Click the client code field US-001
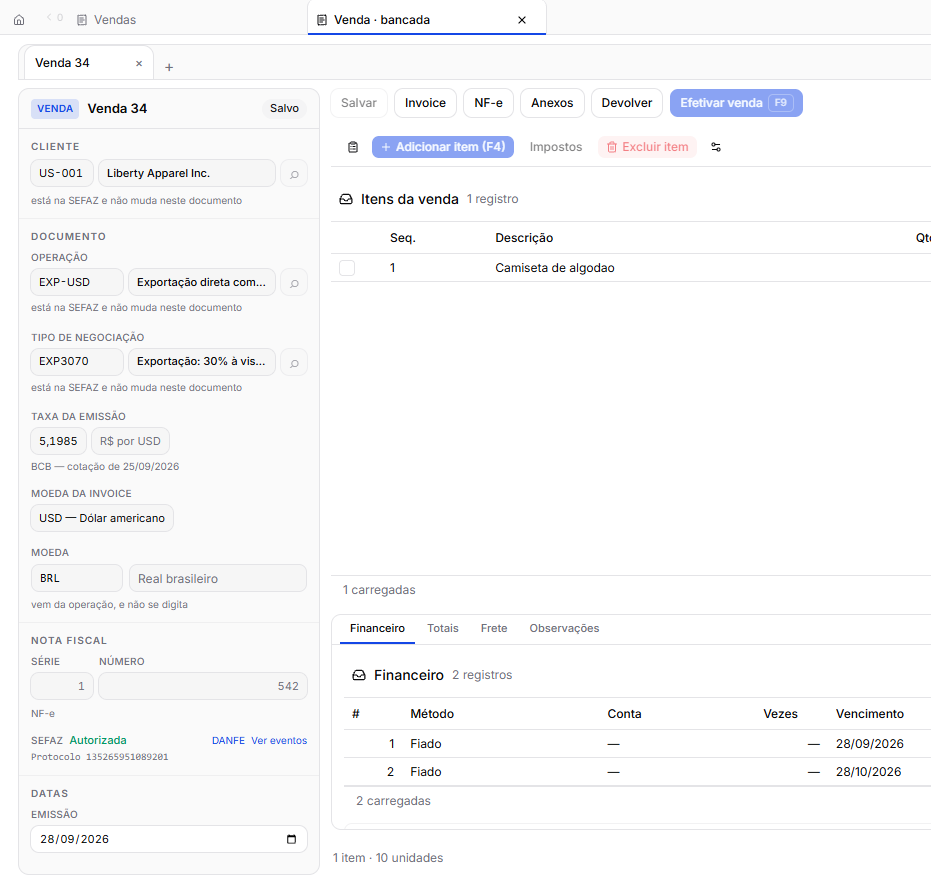 coord(62,173)
